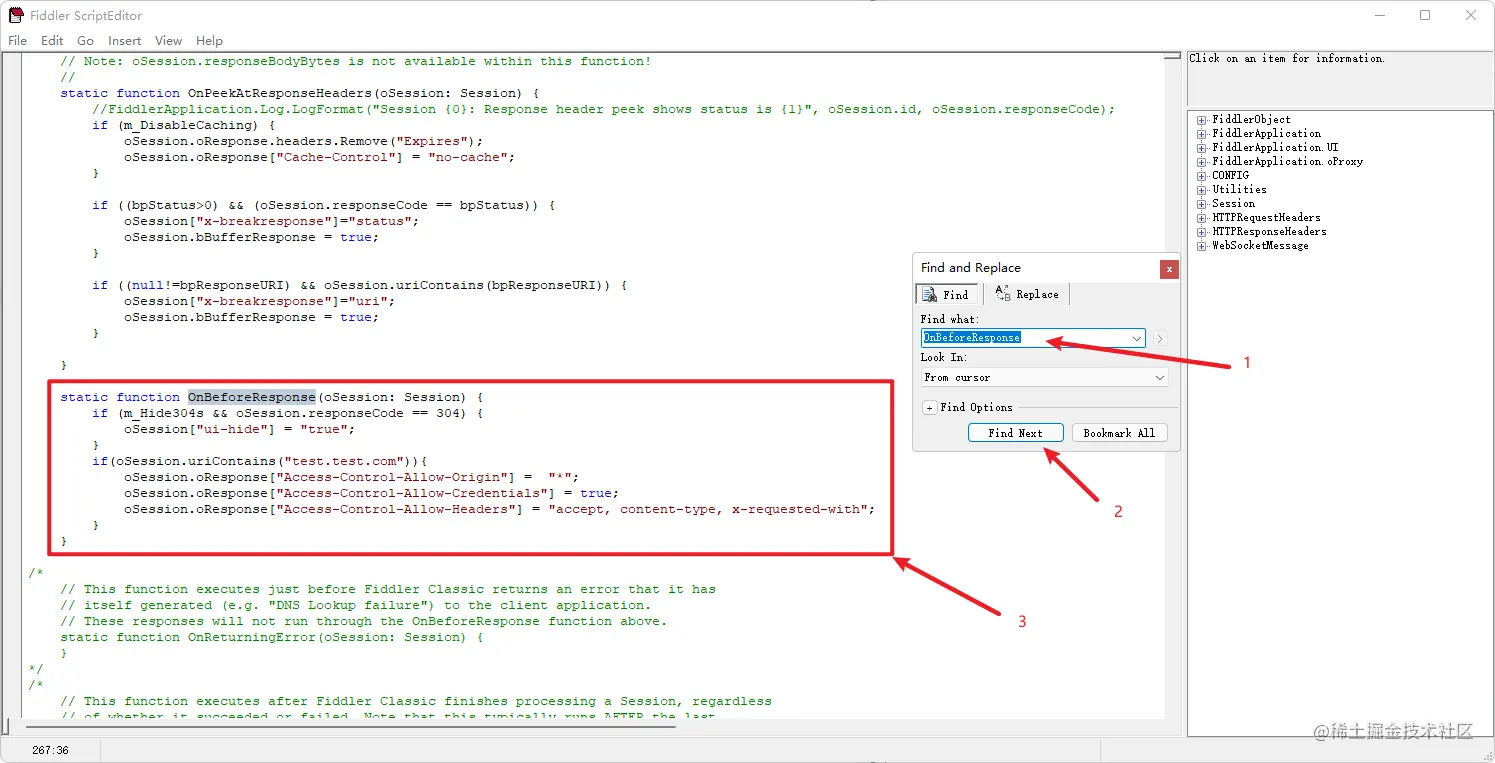Open the File menu
The height and width of the screenshot is (763, 1495).
(17, 41)
